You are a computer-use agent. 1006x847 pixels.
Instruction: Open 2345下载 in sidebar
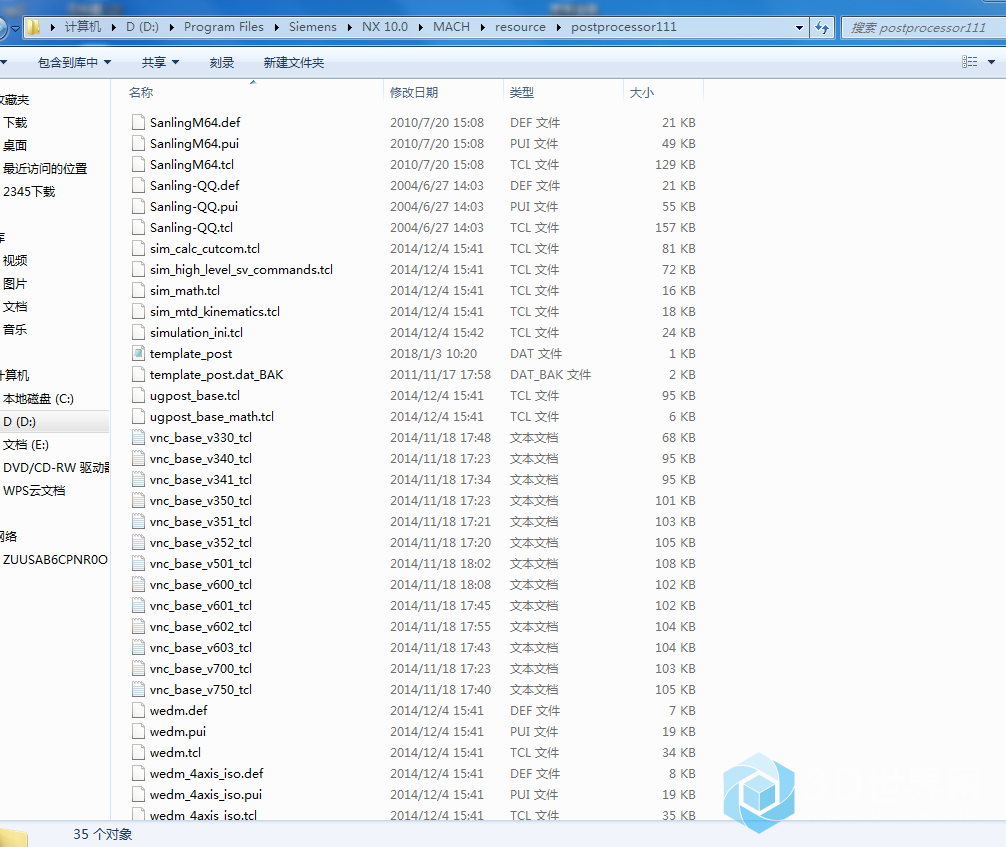point(29,192)
